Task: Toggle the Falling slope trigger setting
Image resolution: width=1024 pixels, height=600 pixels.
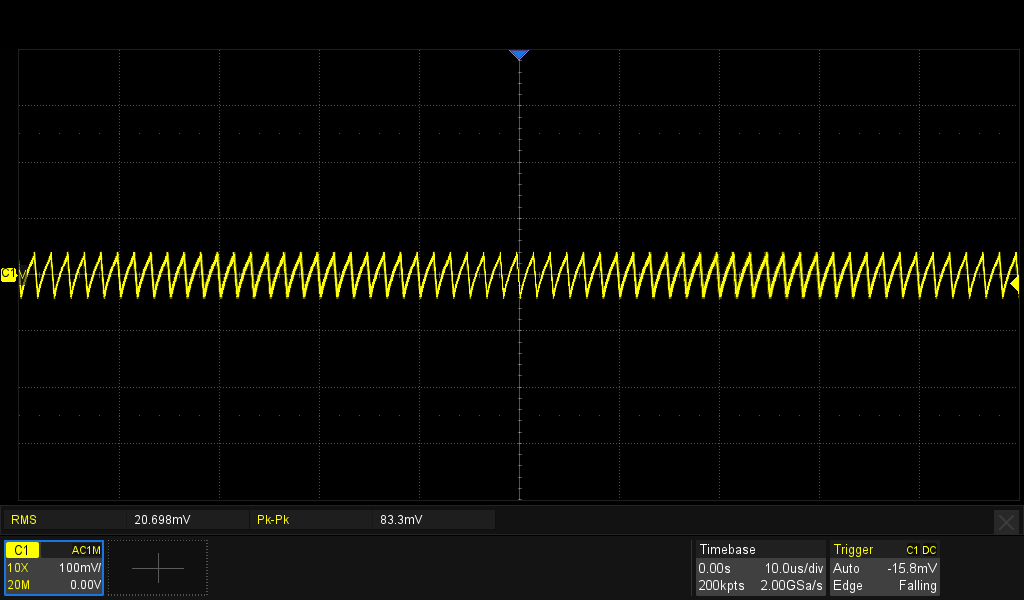Action: (x=917, y=585)
